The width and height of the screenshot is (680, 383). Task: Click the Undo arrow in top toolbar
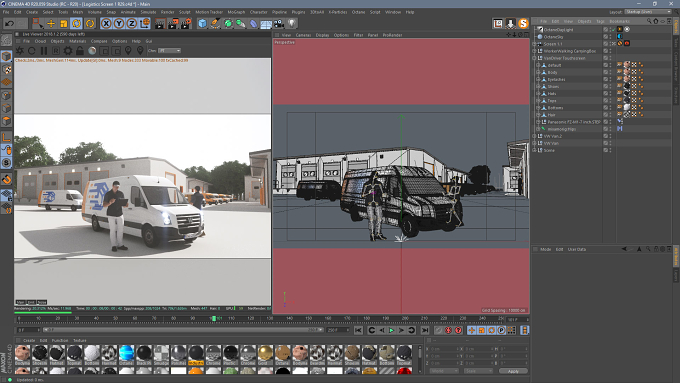[9, 23]
